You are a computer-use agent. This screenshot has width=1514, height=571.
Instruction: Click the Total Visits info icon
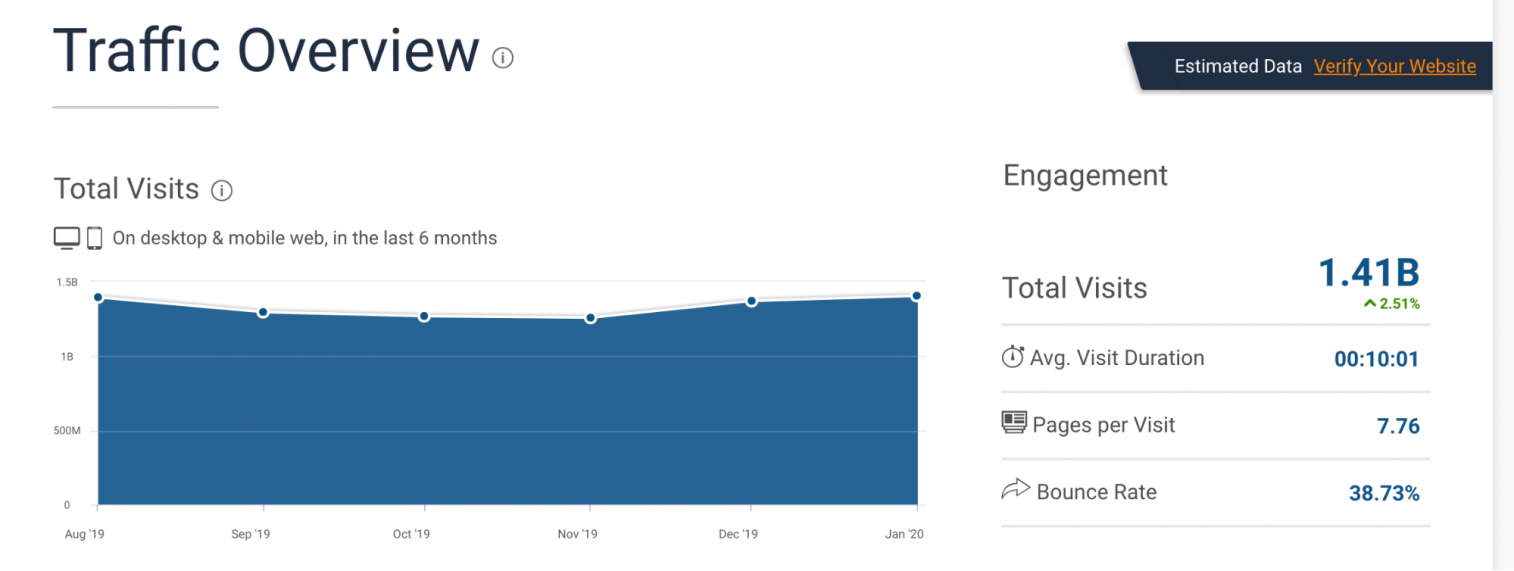223,190
